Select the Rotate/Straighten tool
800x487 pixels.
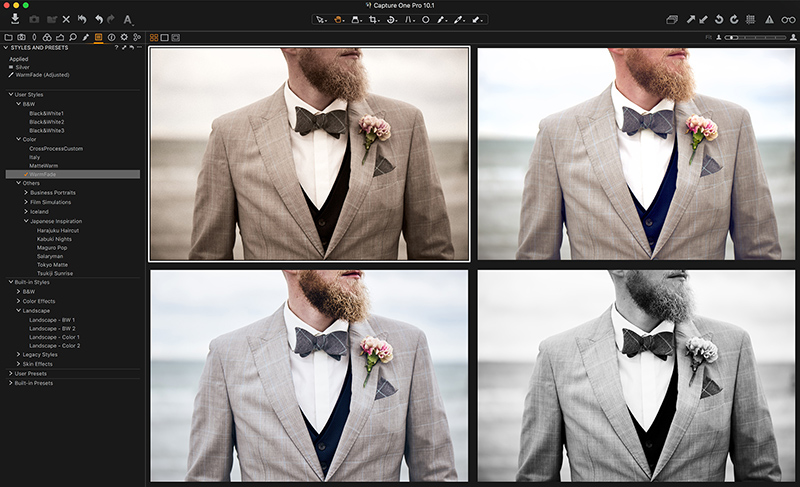click(391, 20)
